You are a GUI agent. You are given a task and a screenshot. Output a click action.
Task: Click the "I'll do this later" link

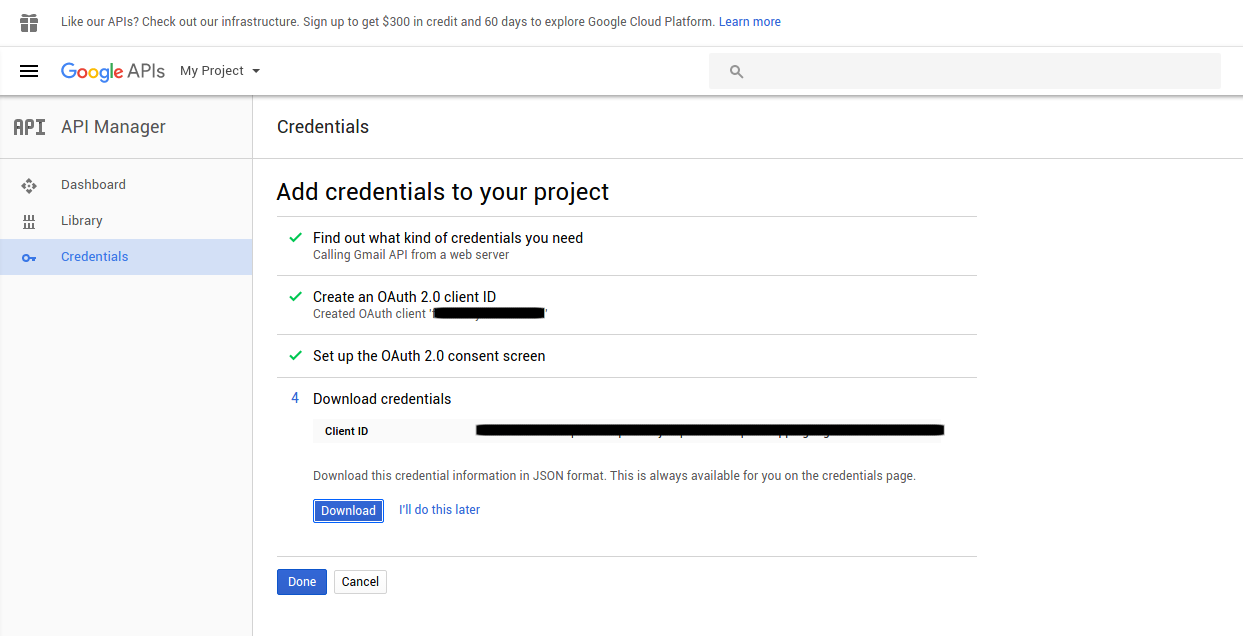[x=439, y=510]
